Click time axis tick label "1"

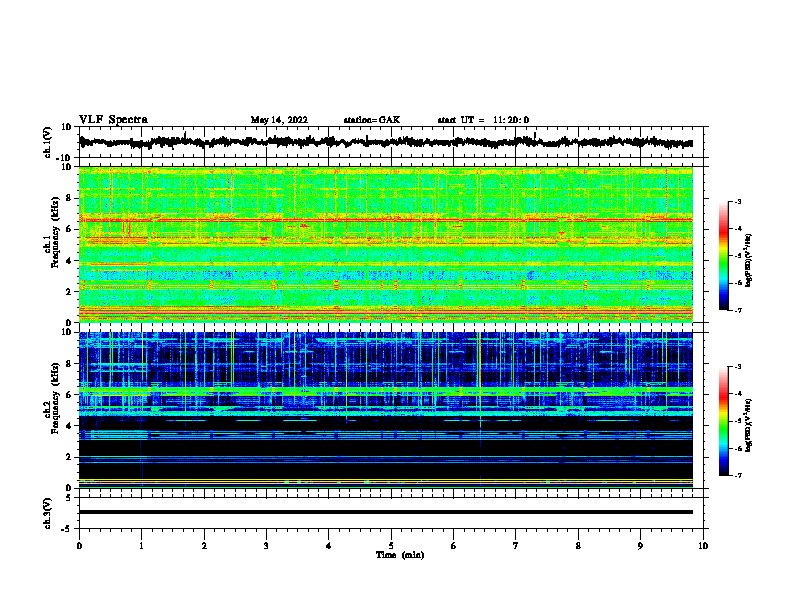tap(141, 546)
